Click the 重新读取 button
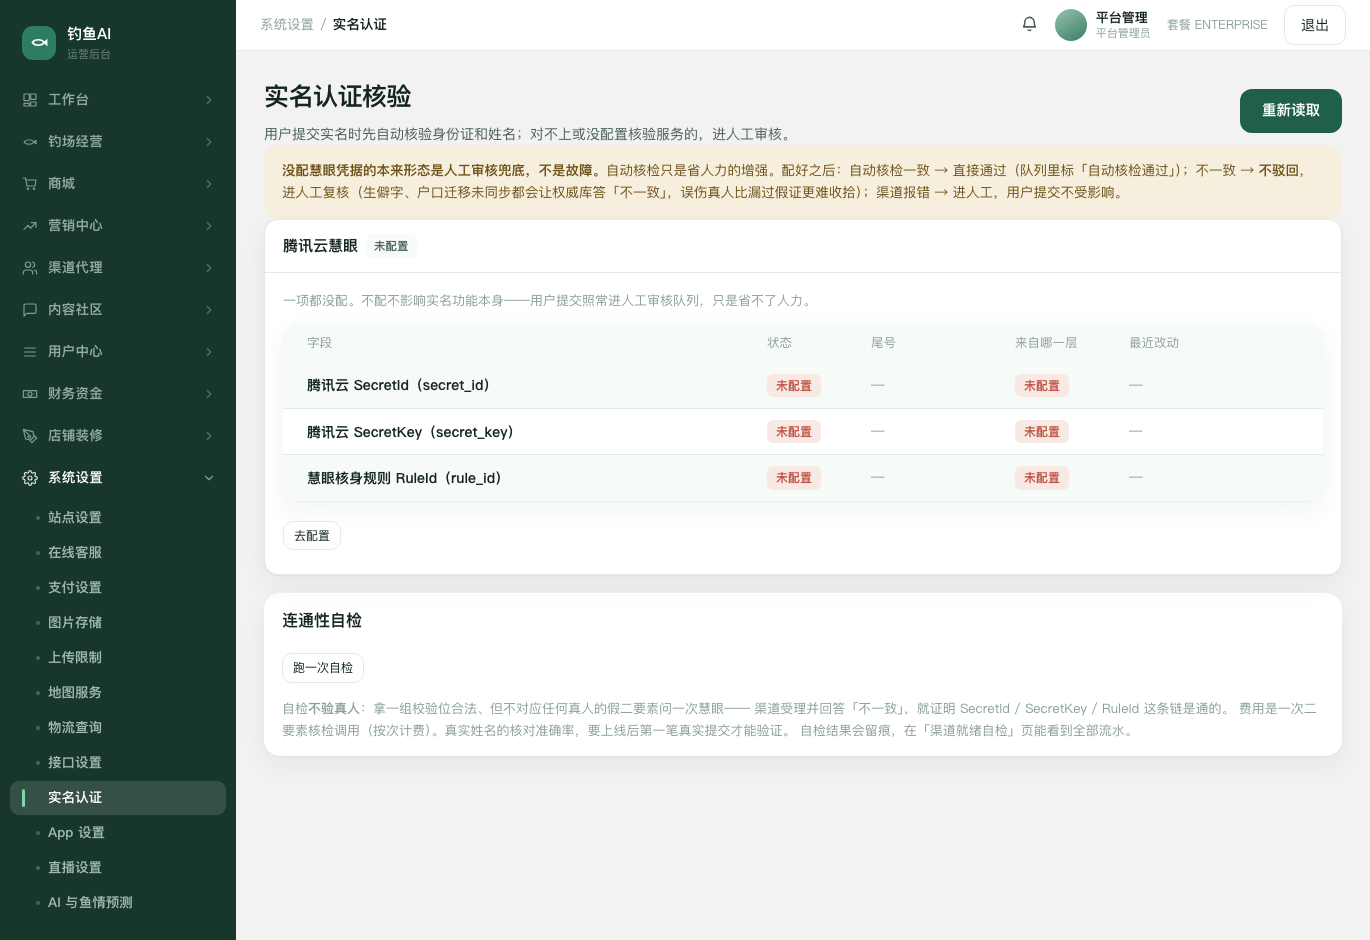1370x940 pixels. point(1291,111)
